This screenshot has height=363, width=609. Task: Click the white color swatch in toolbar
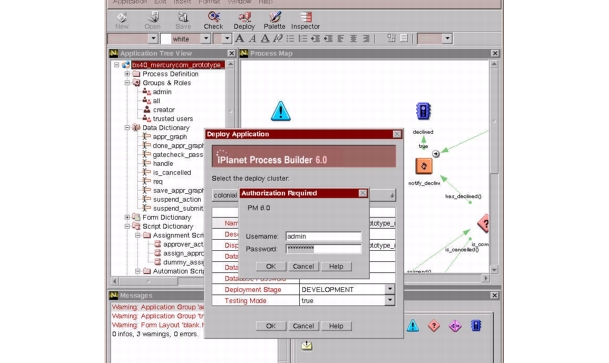[166, 38]
